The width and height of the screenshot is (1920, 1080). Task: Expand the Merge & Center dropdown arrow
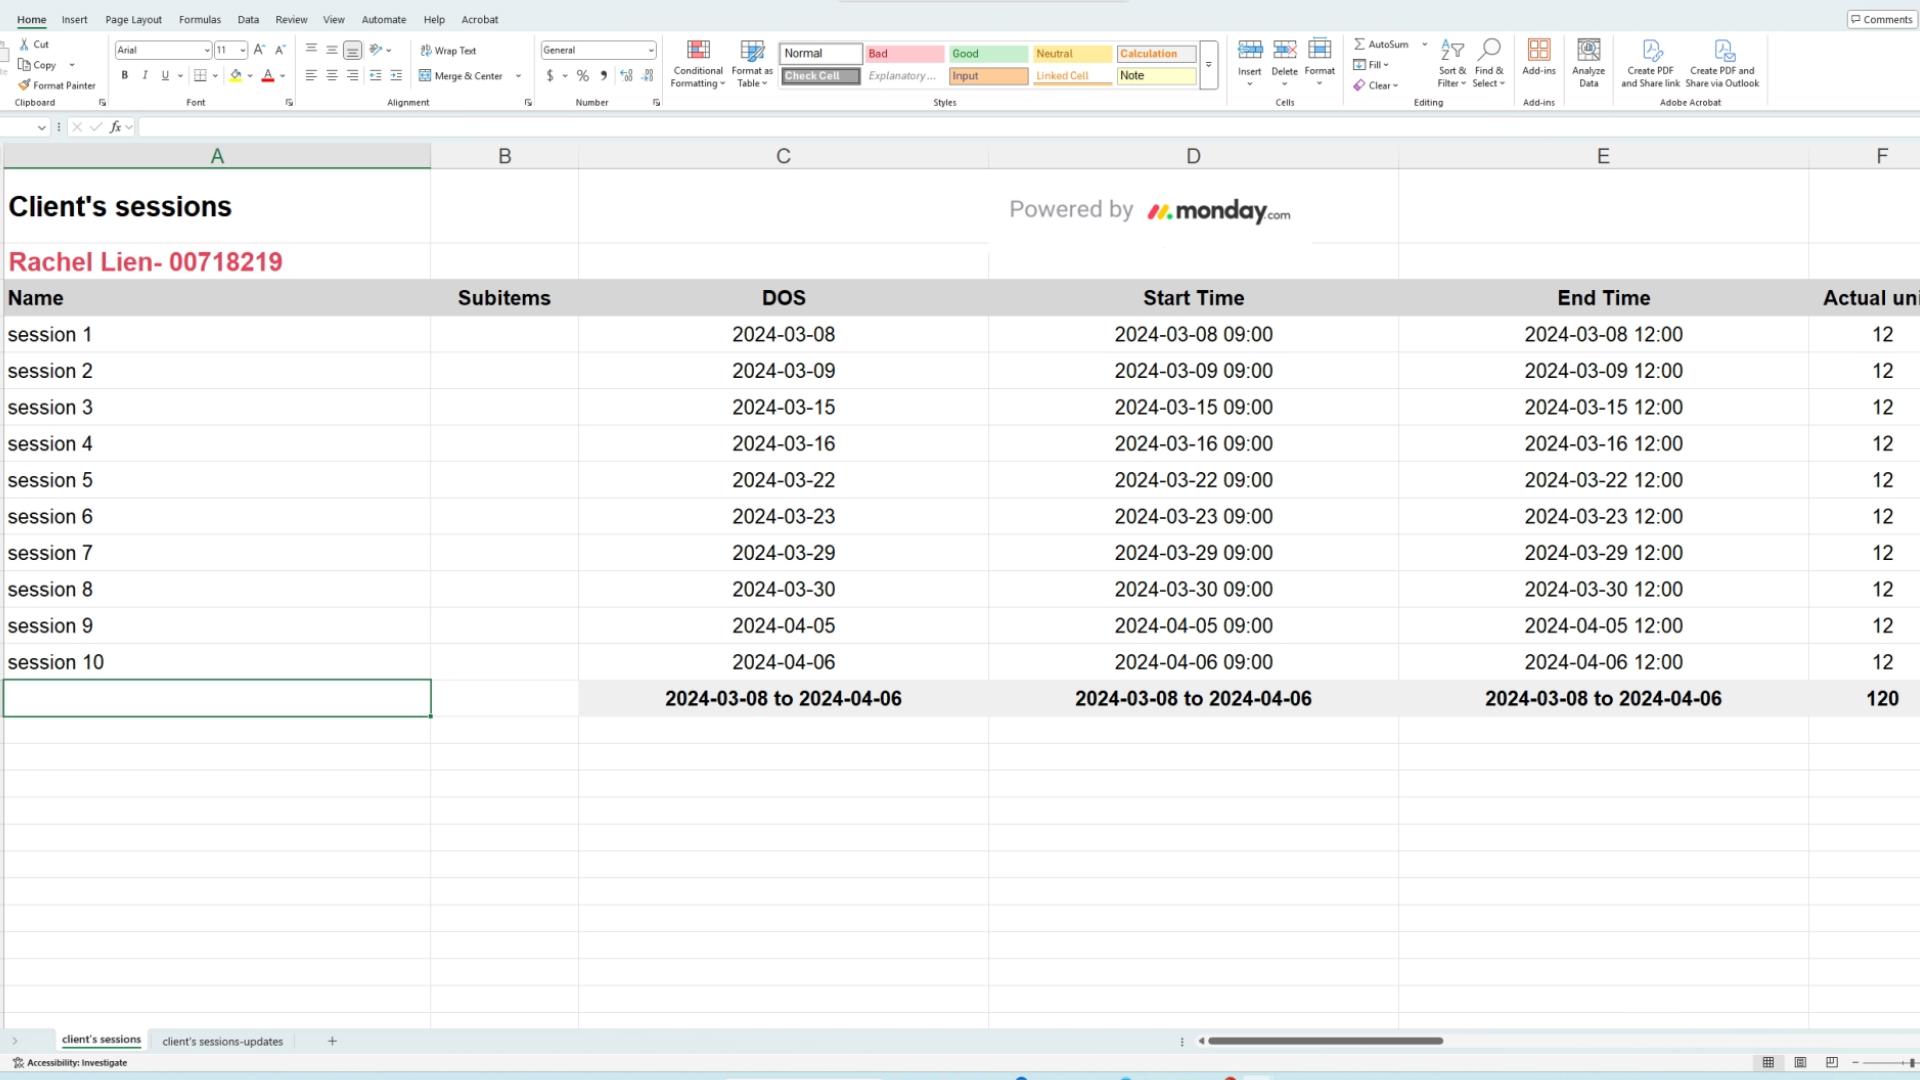click(518, 76)
